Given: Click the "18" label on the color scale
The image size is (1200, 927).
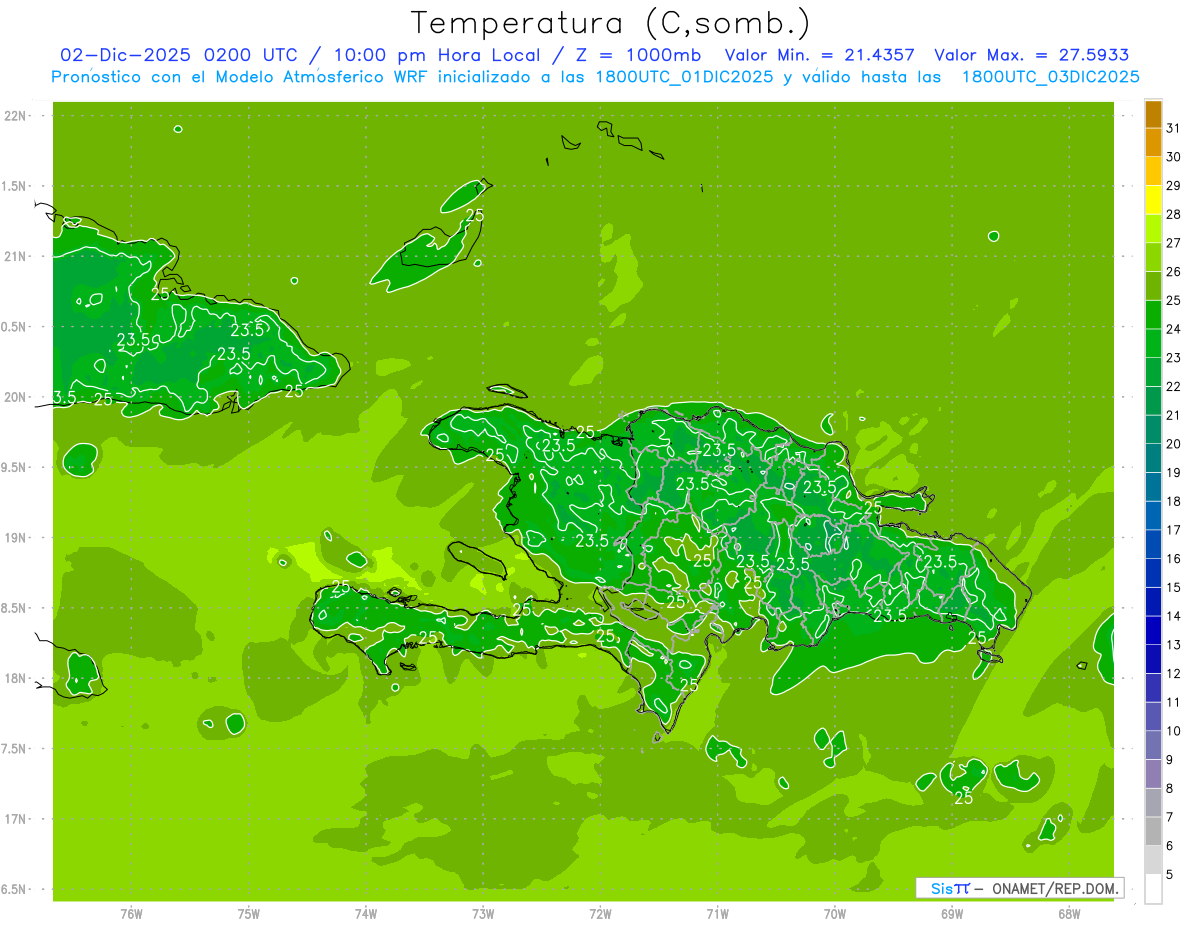Looking at the screenshot, I should (x=1174, y=501).
